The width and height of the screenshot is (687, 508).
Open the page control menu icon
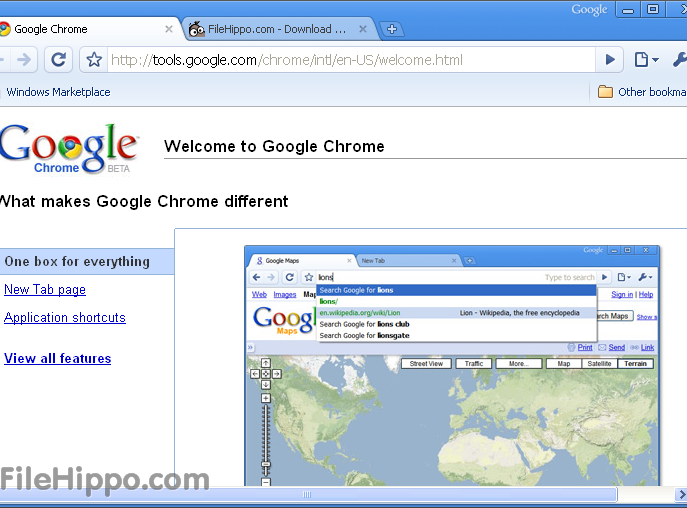pos(645,60)
